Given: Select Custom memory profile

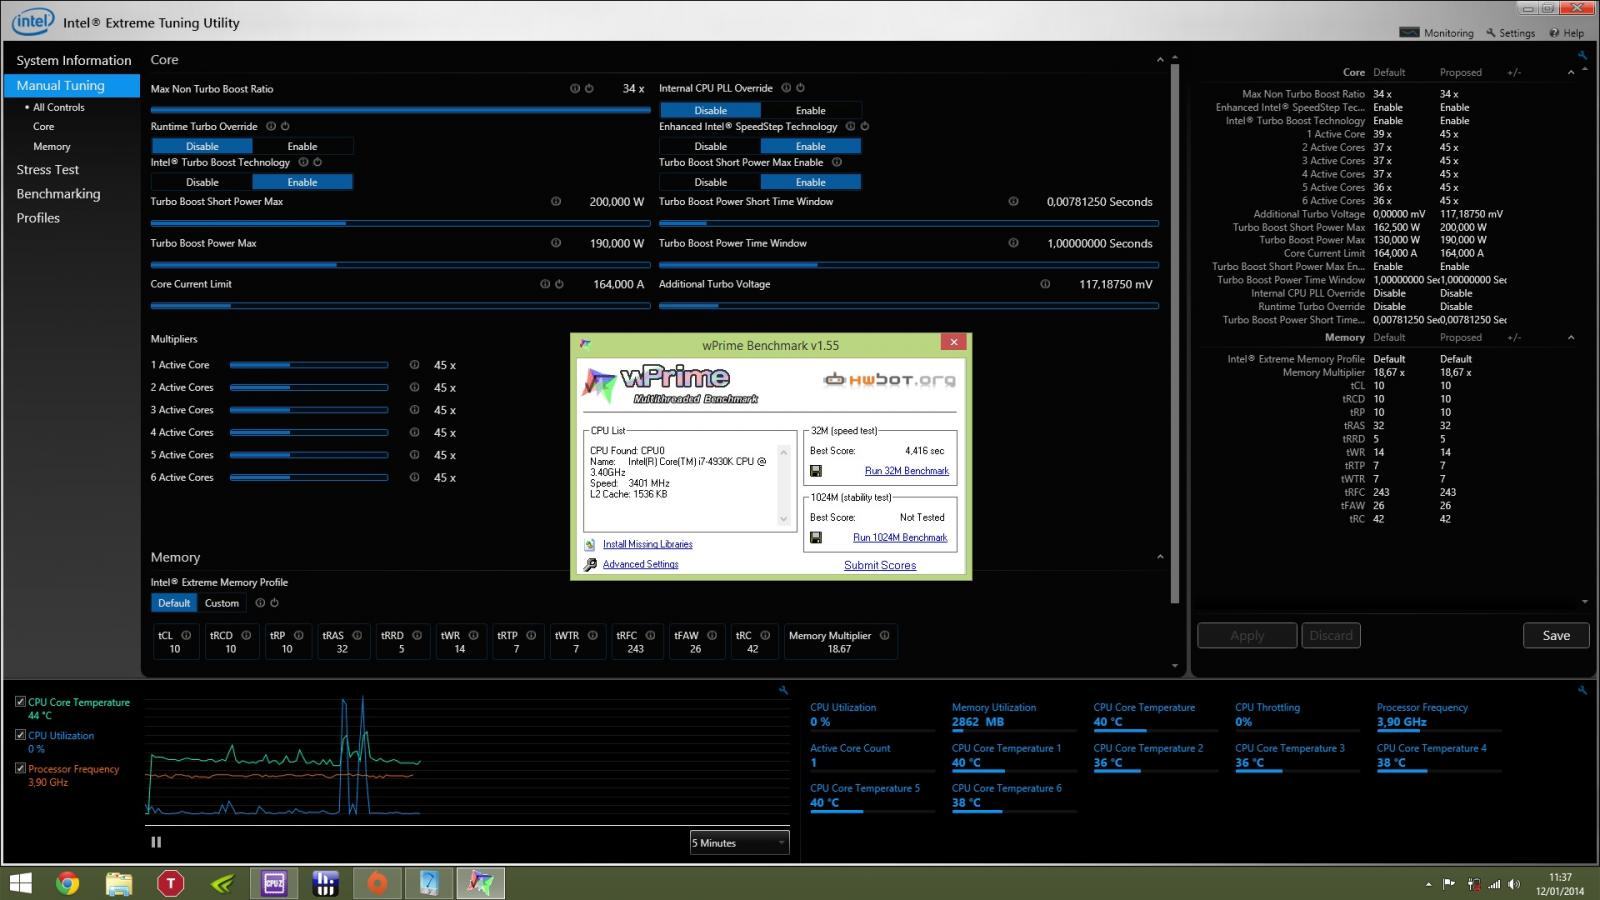Looking at the screenshot, I should click(x=222, y=603).
